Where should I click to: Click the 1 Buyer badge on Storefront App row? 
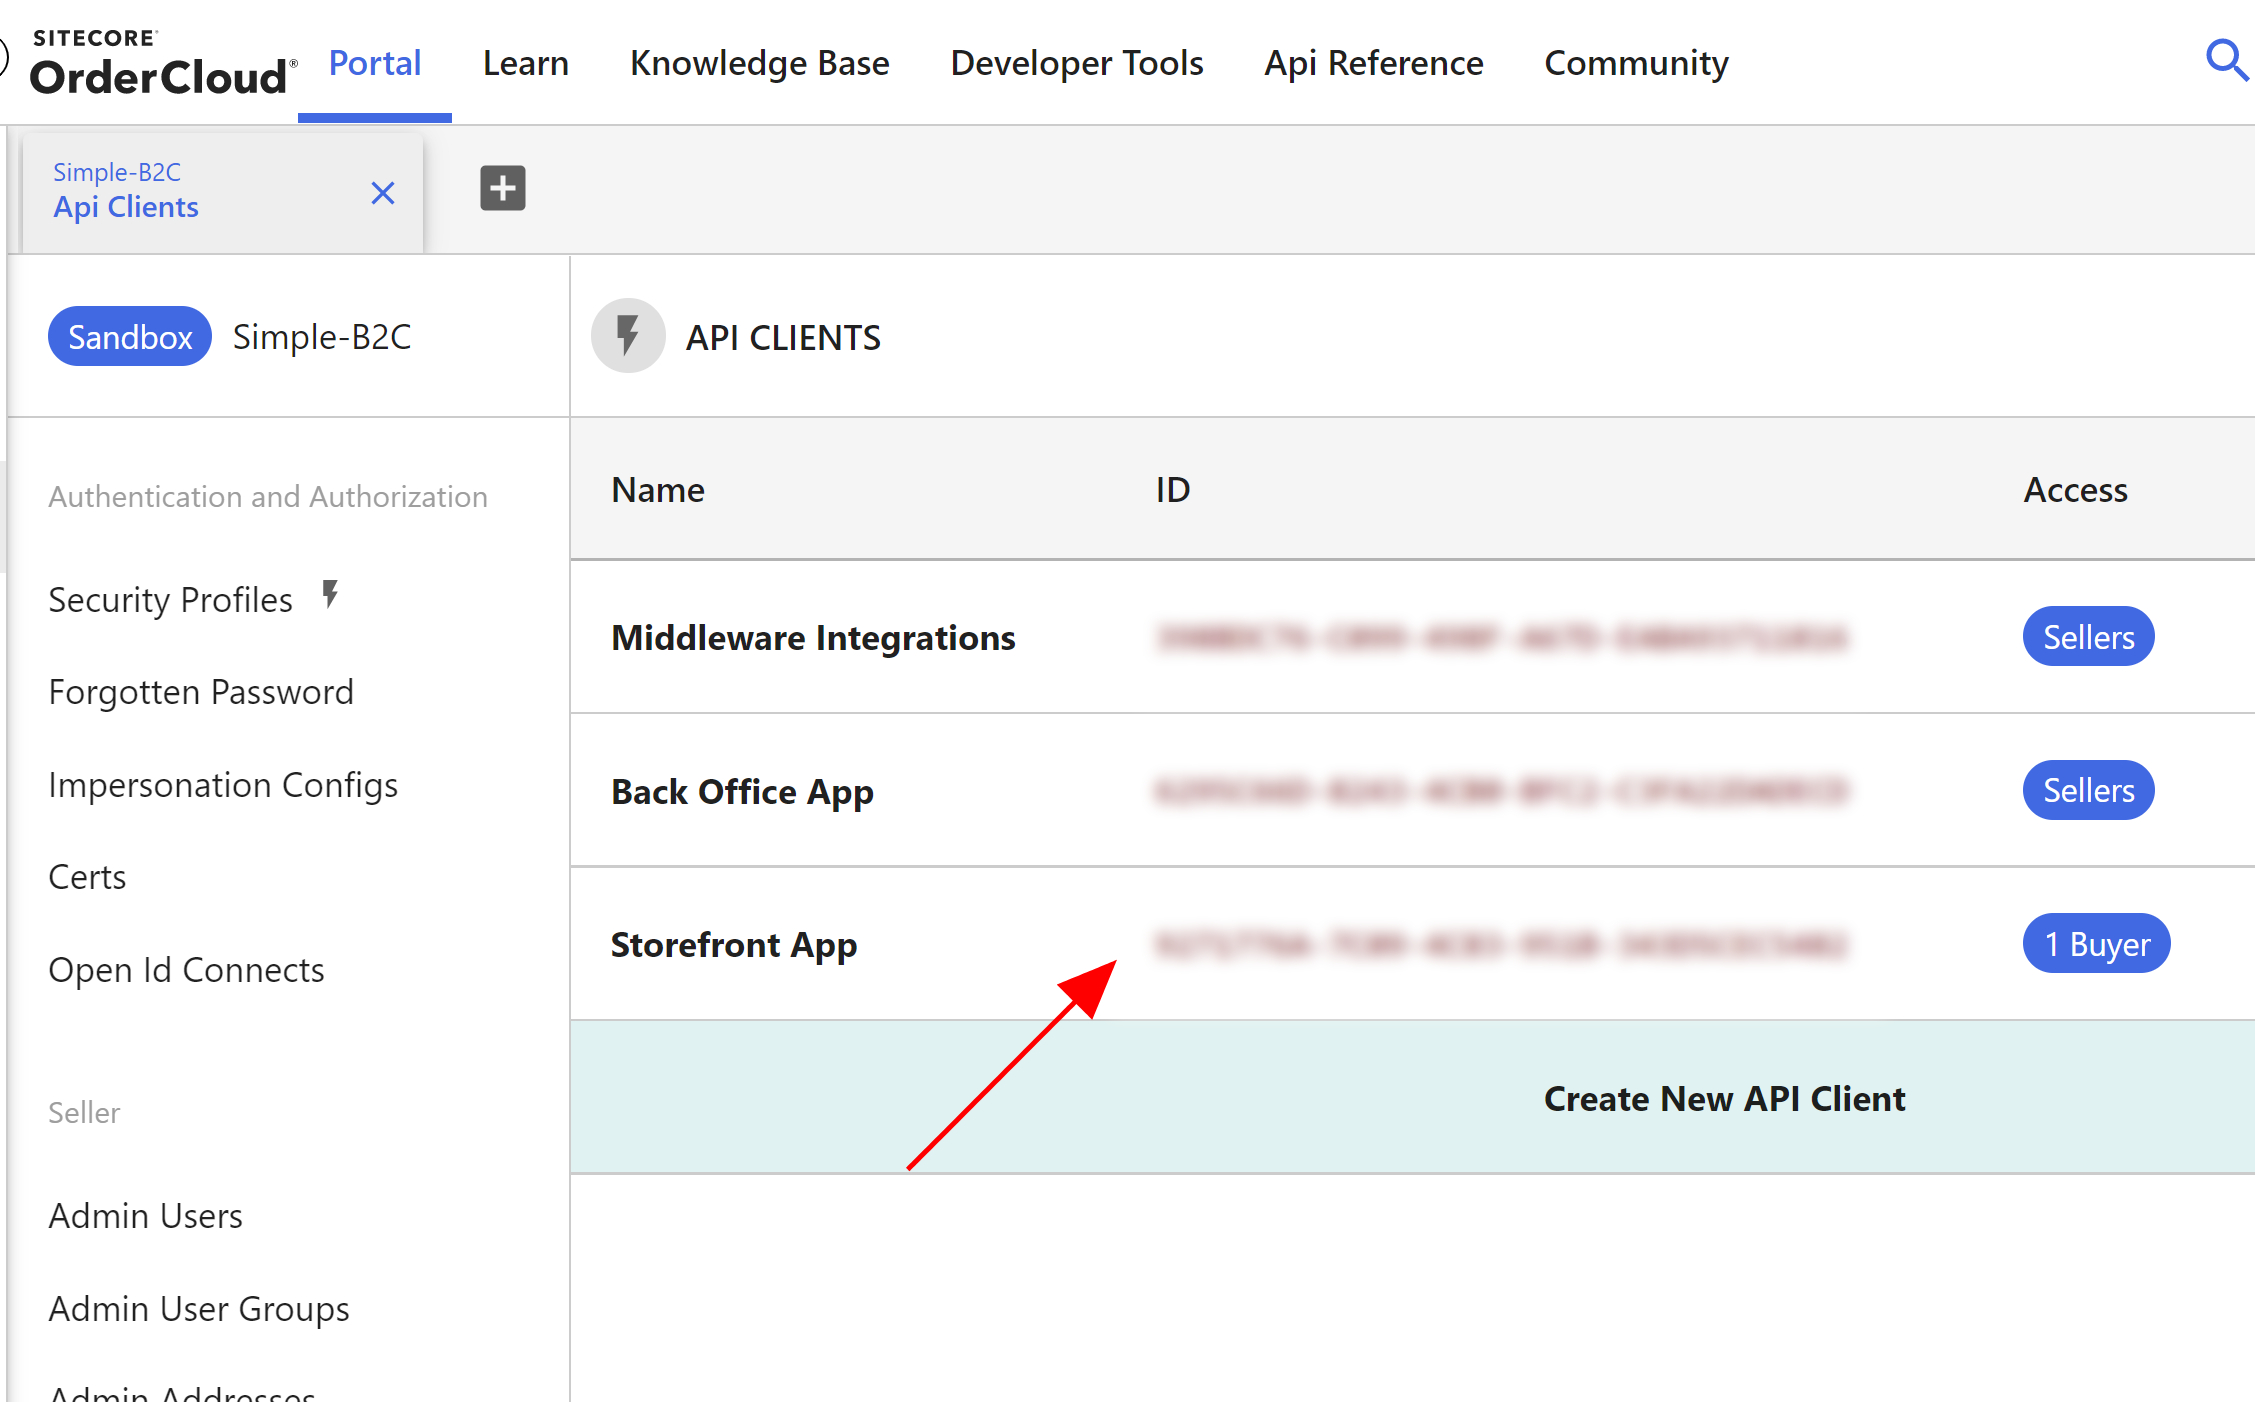2093,942
